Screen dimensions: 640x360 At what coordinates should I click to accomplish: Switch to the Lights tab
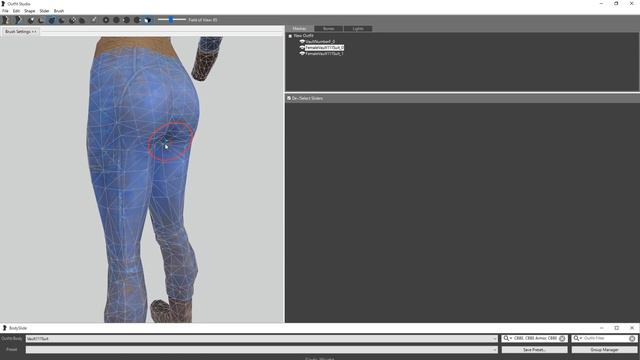point(358,29)
